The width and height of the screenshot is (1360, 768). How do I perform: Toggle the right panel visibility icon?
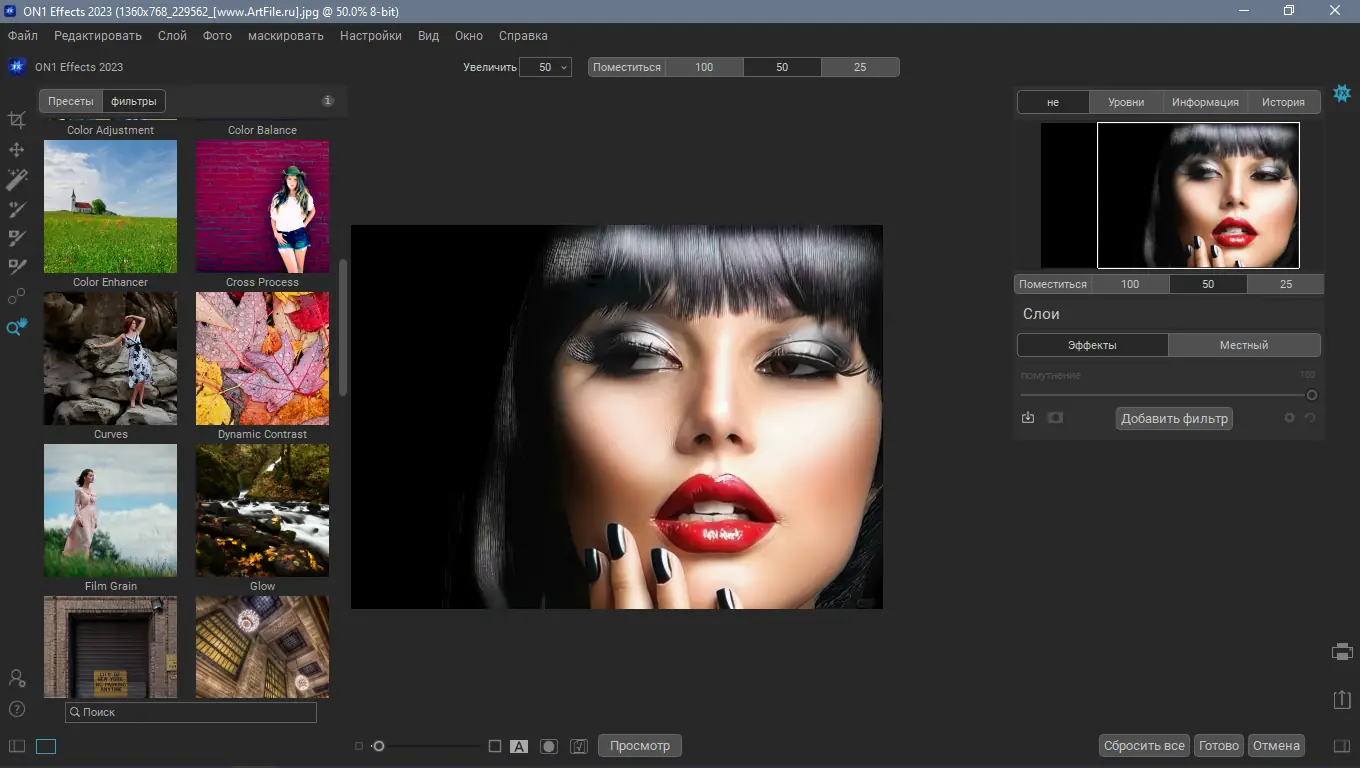point(1342,746)
